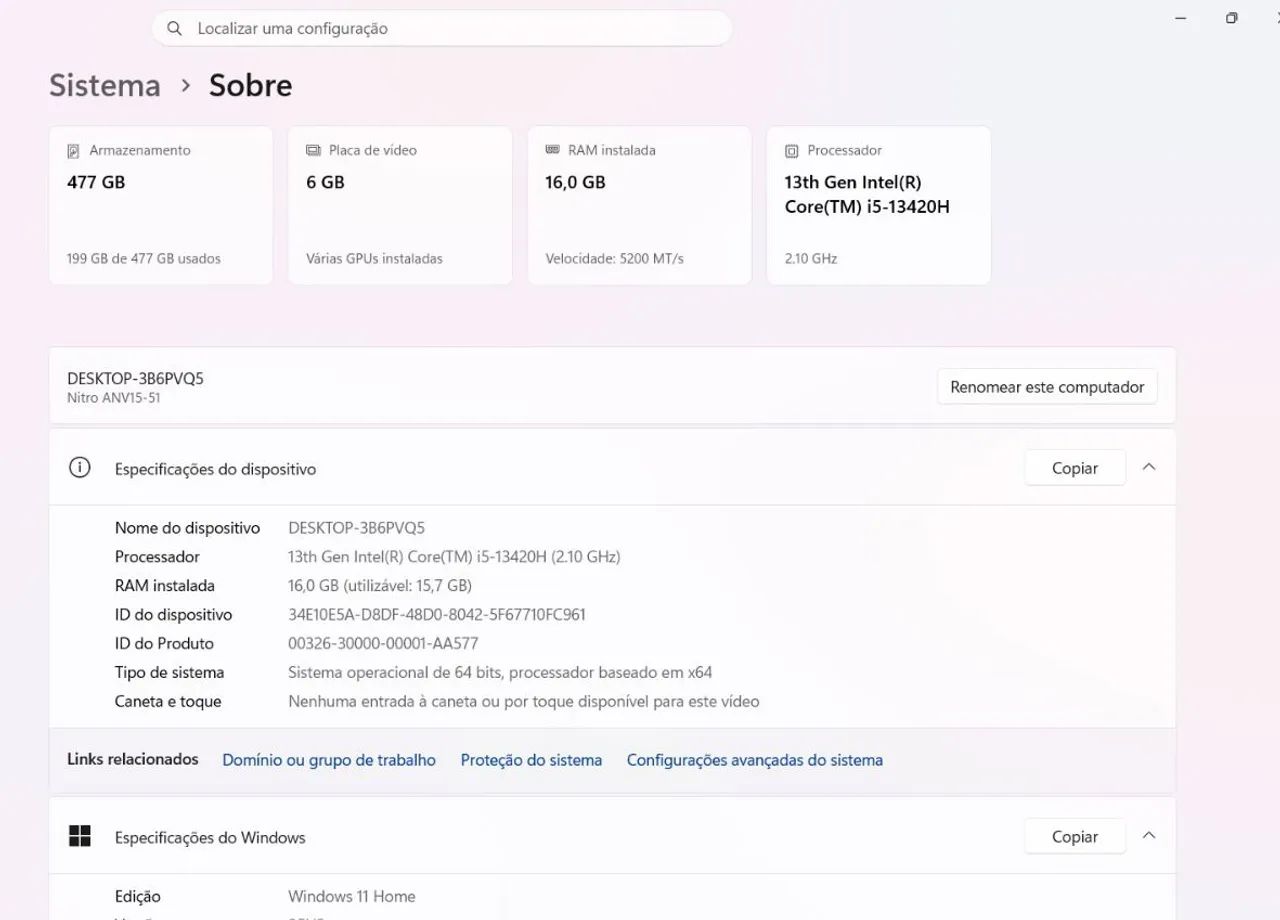1280x920 pixels.
Task: Click the Windows logo beside Especificações do Windows
Action: click(x=80, y=836)
